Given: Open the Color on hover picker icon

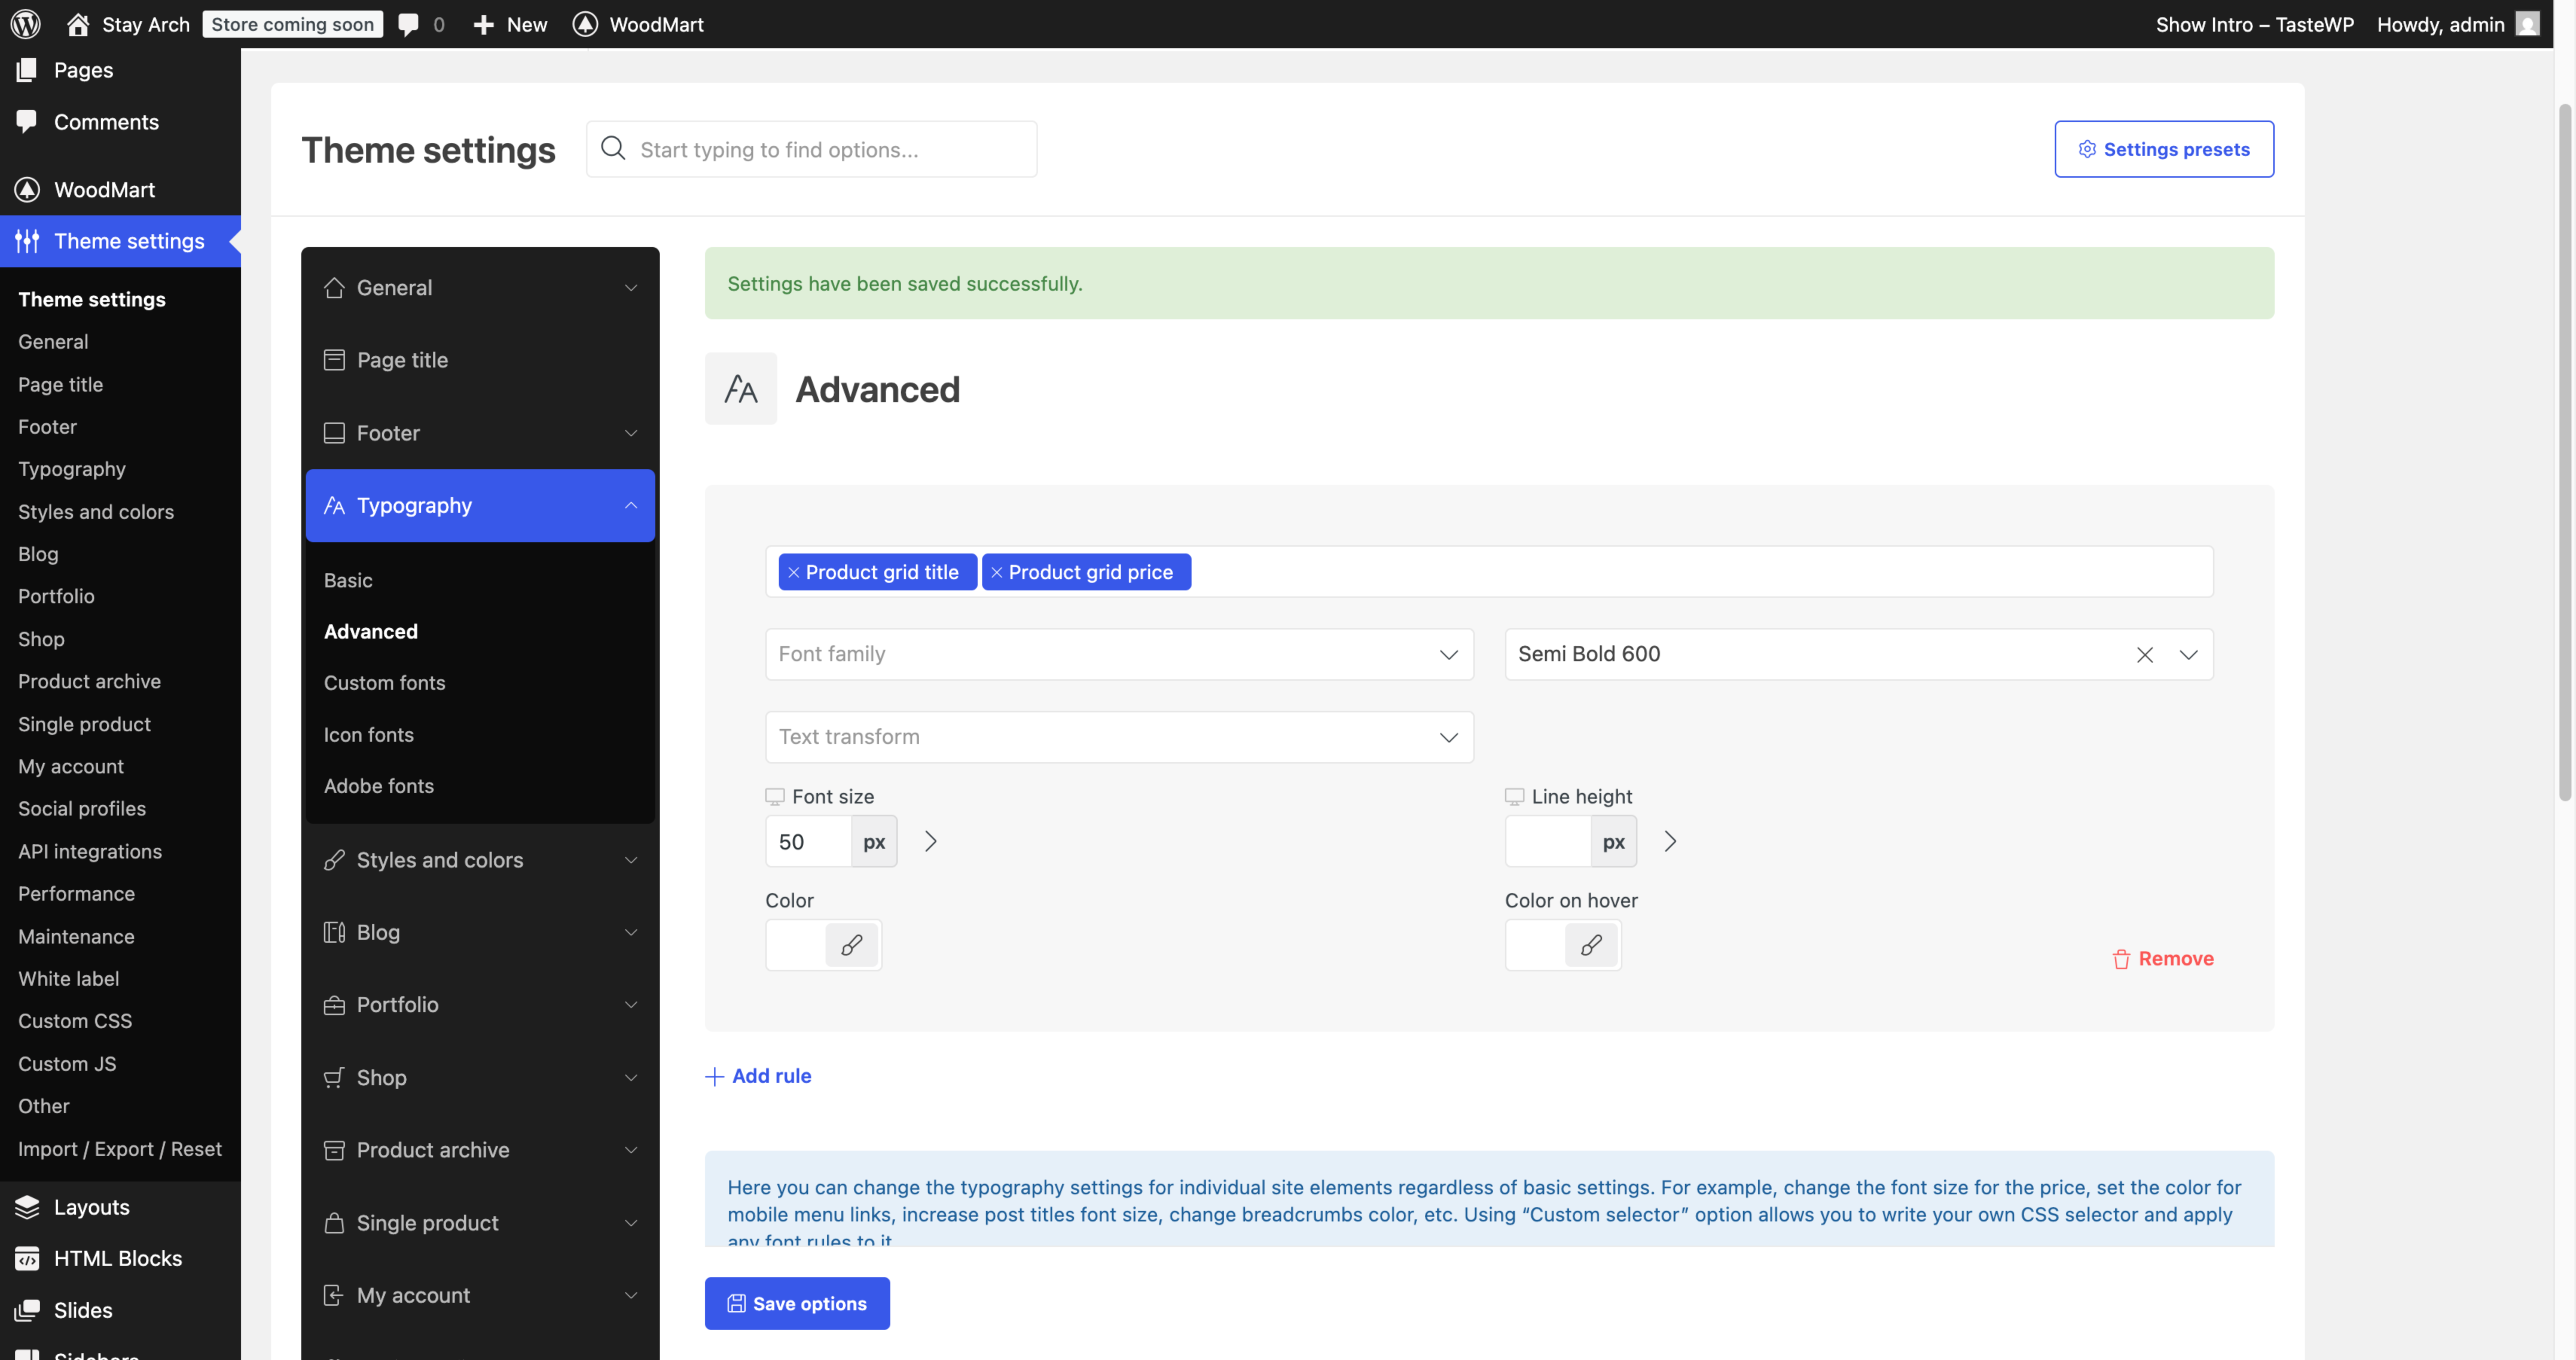Looking at the screenshot, I should (1591, 945).
